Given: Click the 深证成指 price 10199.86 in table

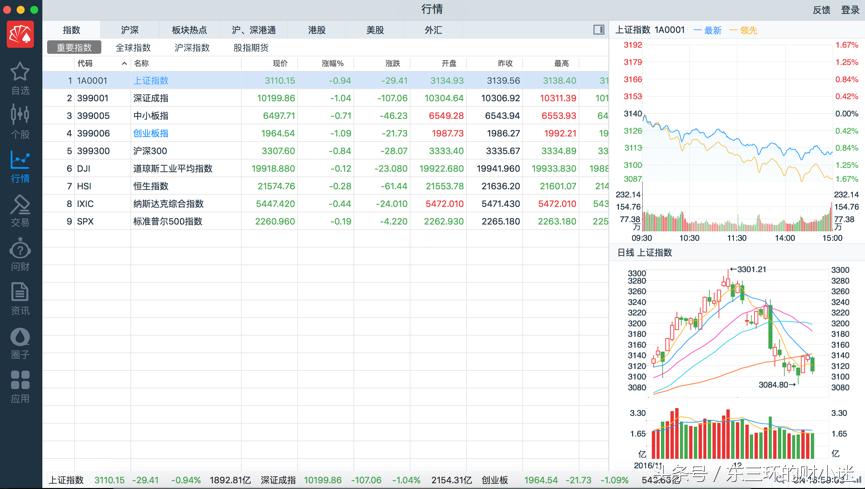Looking at the screenshot, I should click(276, 98).
